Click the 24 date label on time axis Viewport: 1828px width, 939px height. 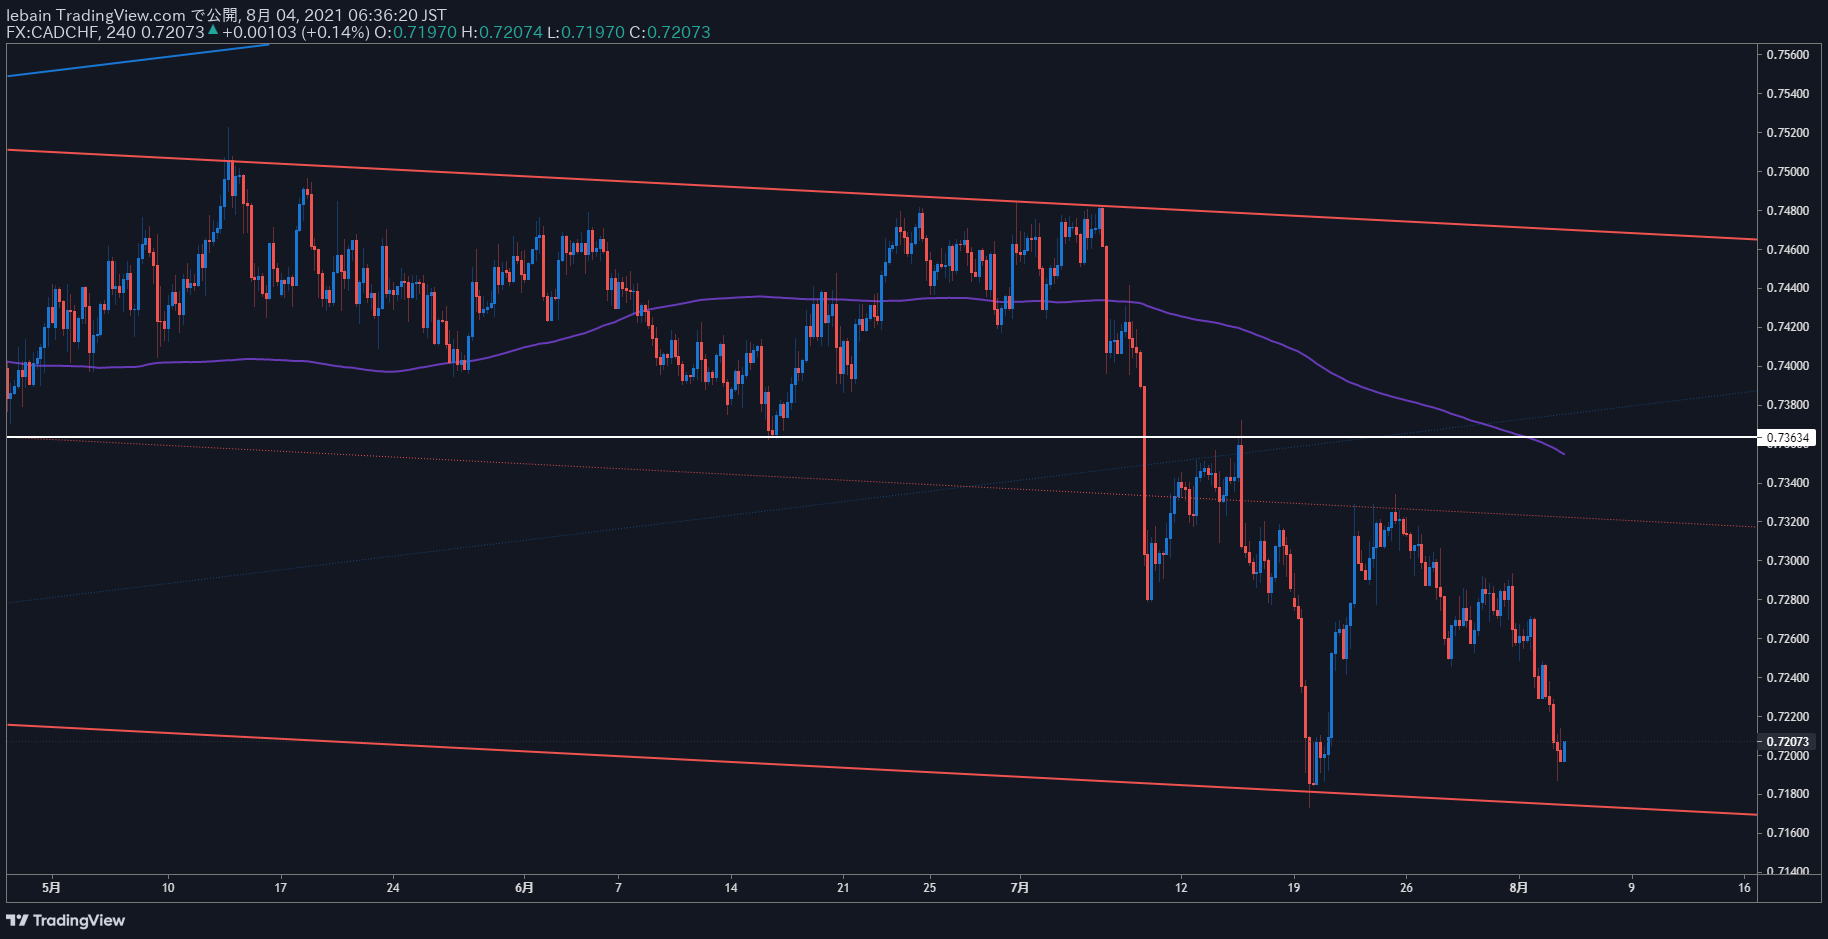point(393,887)
